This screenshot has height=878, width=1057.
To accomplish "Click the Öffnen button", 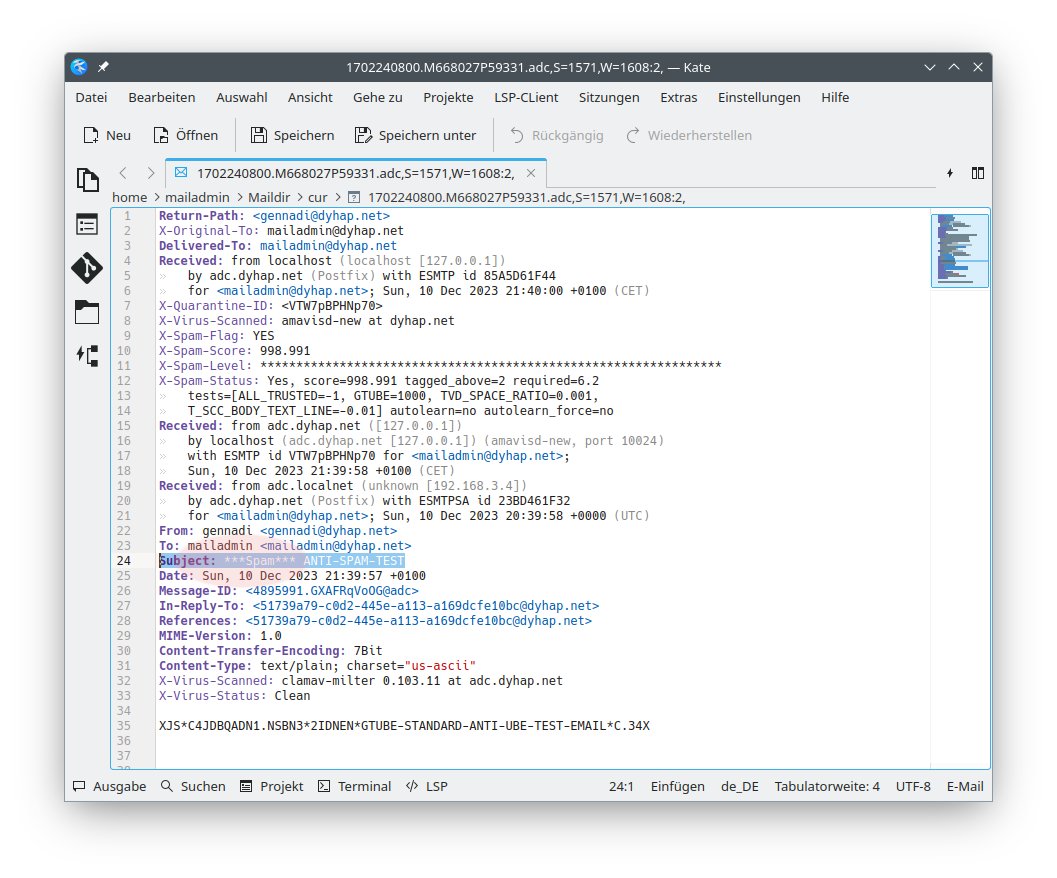I will click(185, 135).
